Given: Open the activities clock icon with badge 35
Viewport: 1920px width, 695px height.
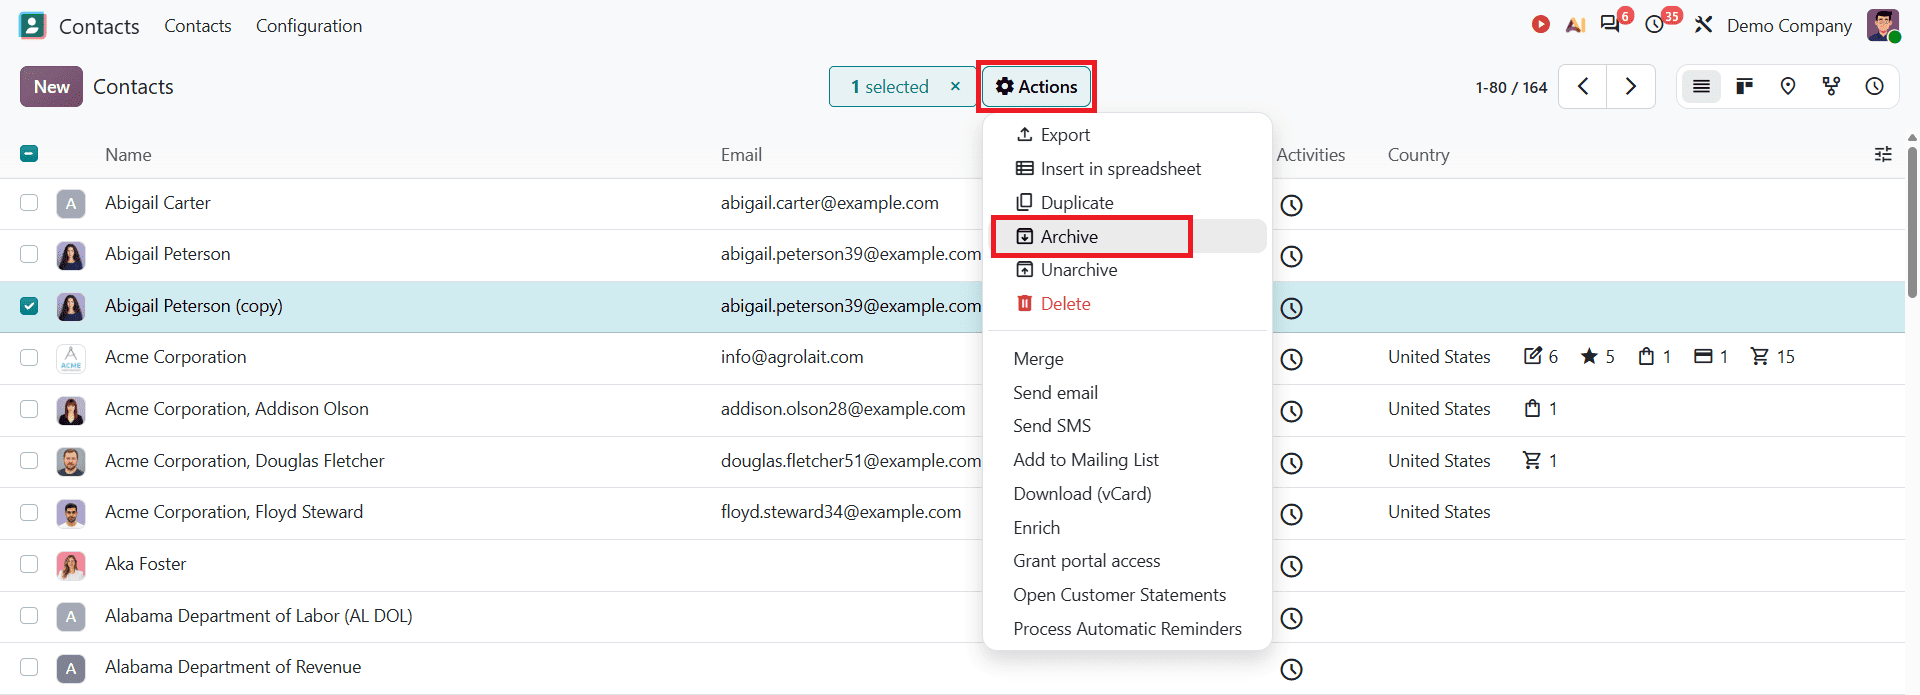Looking at the screenshot, I should (x=1655, y=24).
